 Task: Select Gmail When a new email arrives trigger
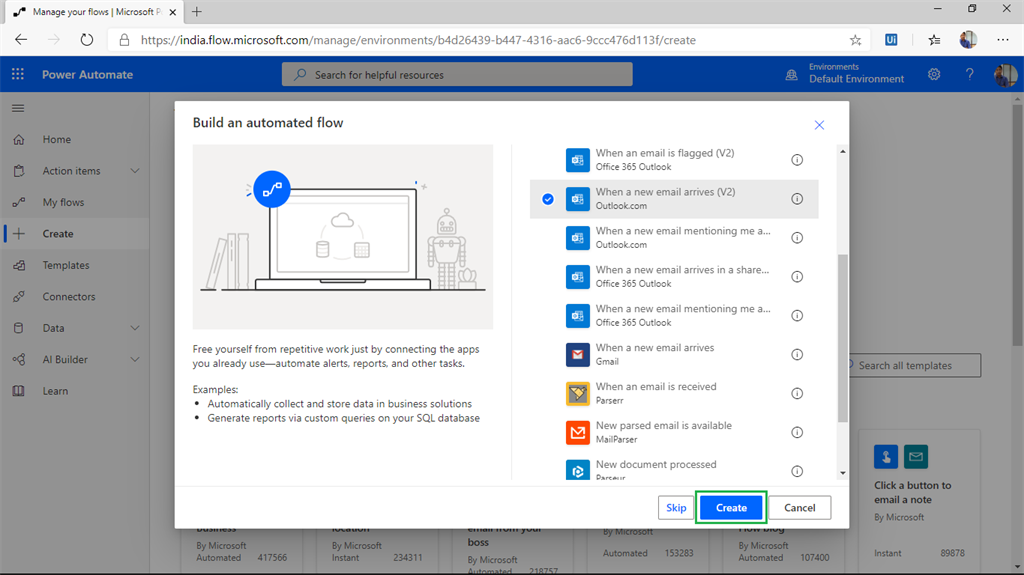pos(673,354)
